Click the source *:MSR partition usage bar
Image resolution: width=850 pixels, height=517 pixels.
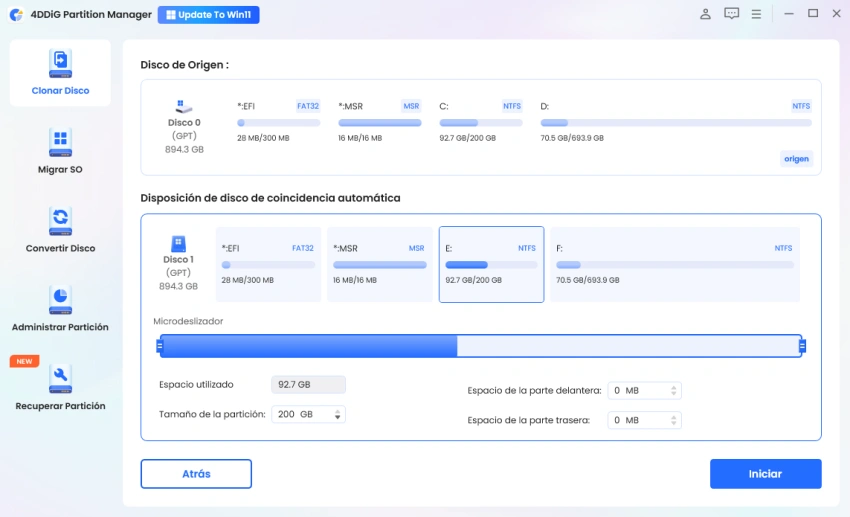pos(379,123)
